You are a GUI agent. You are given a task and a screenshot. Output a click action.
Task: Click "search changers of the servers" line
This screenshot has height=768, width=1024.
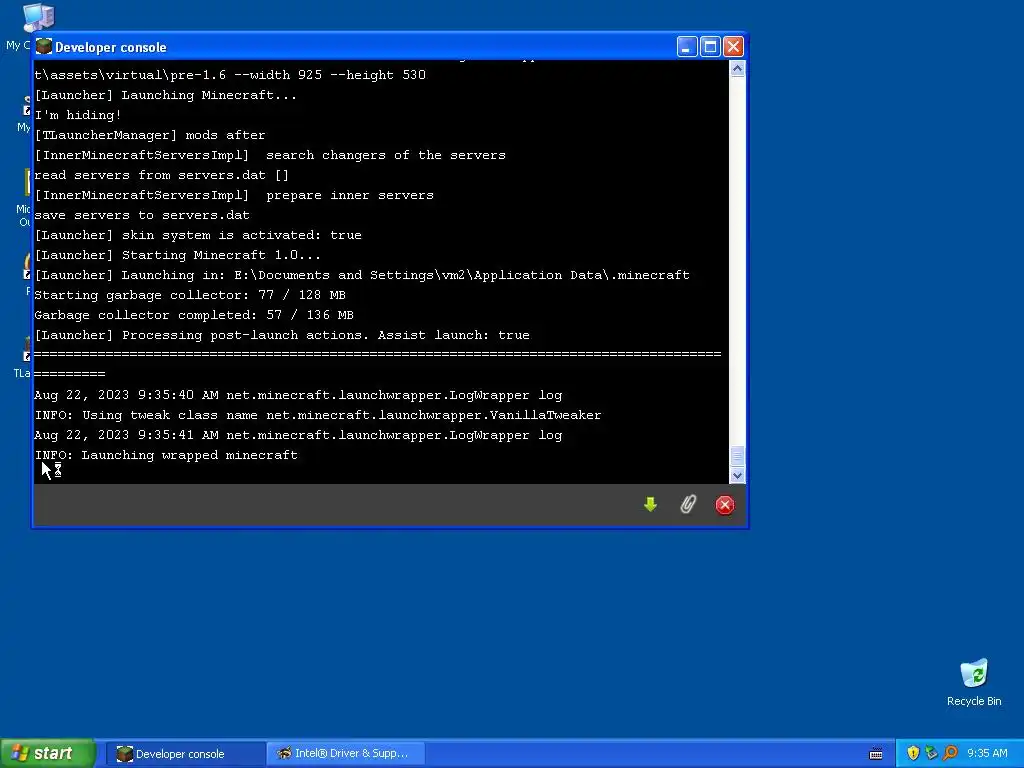[x=270, y=155]
